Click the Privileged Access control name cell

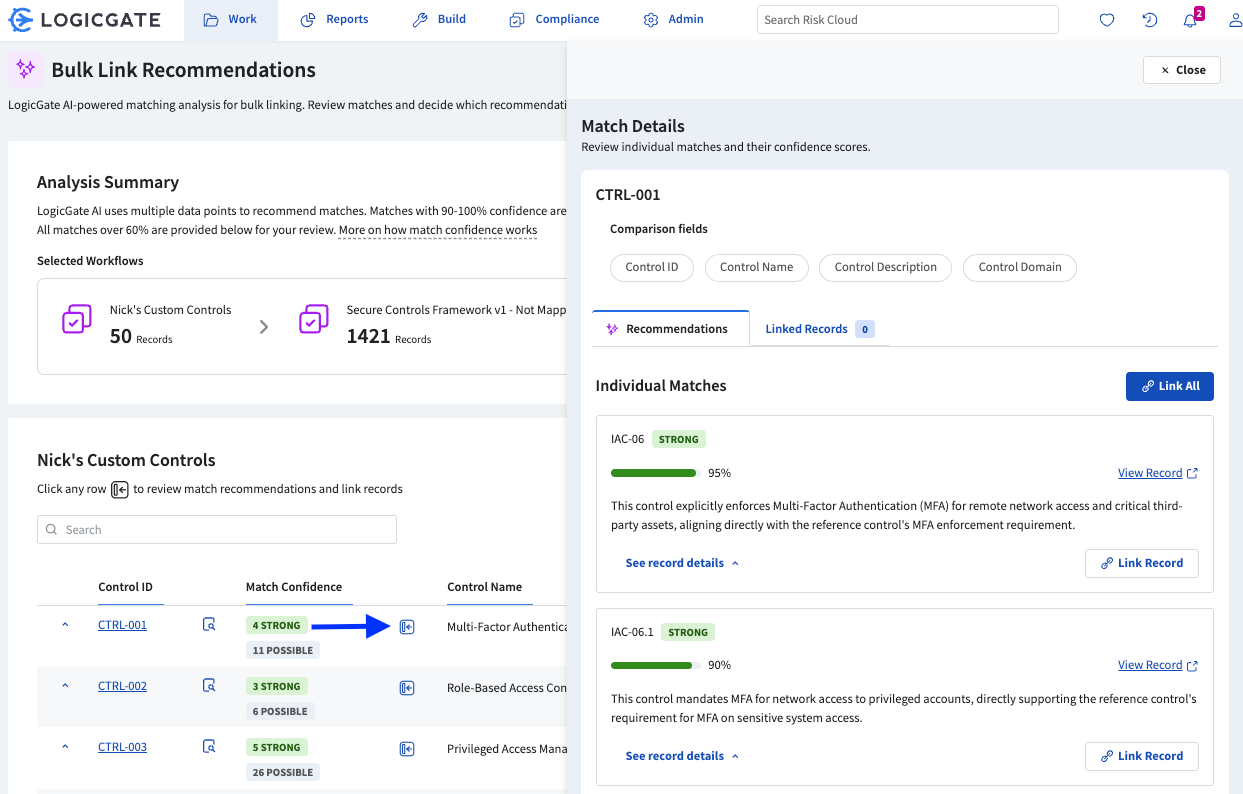click(x=506, y=748)
